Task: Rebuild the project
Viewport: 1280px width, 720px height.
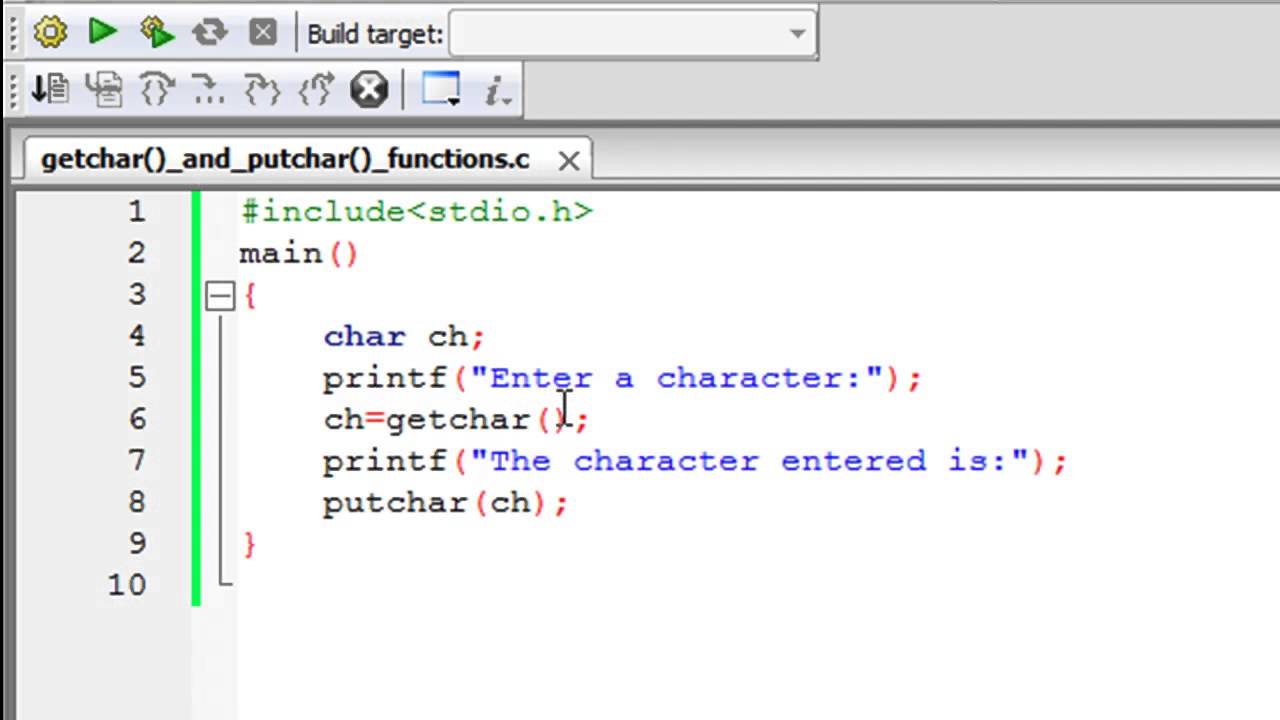Action: (x=209, y=32)
